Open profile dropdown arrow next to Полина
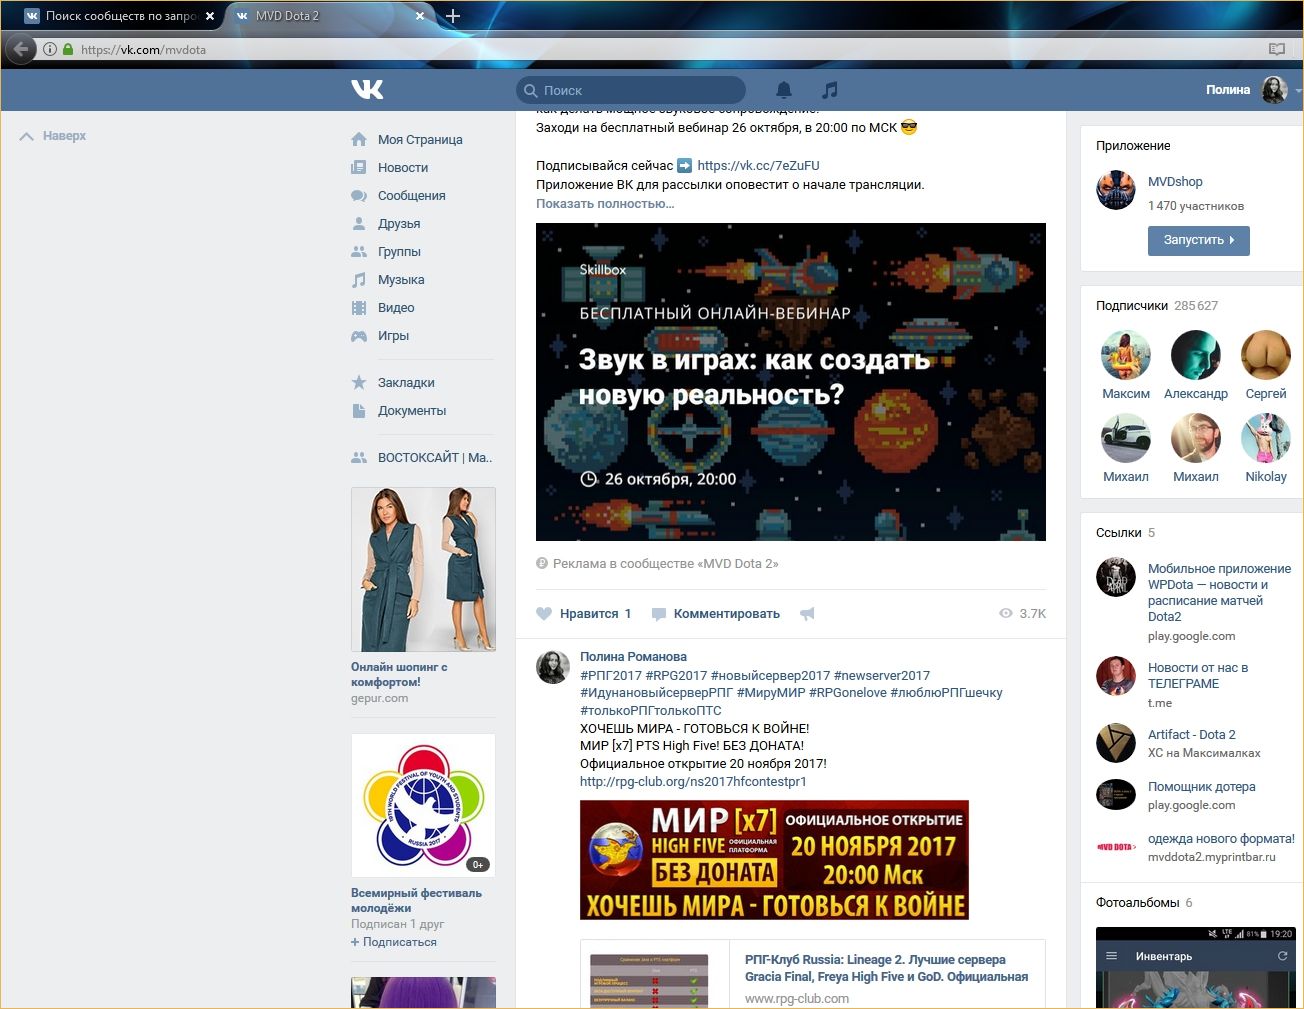The height and width of the screenshot is (1009, 1304). [1298, 90]
